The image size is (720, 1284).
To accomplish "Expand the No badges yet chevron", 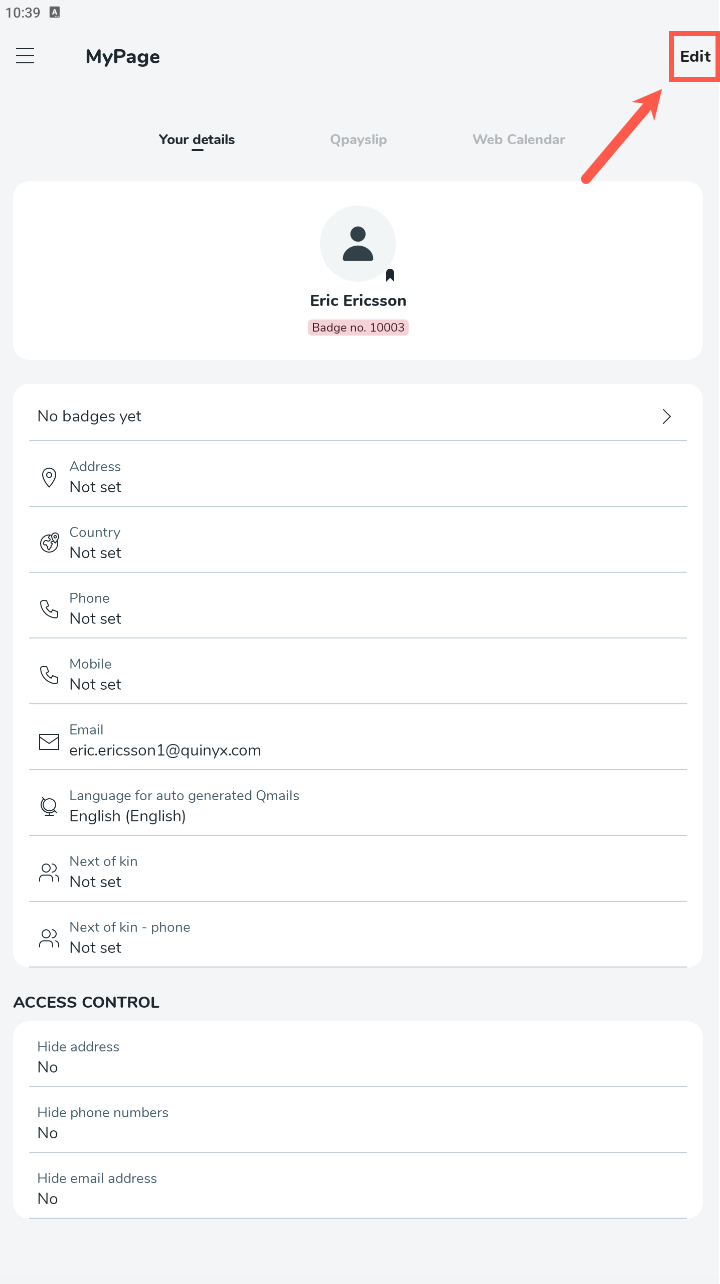I will click(x=667, y=416).
